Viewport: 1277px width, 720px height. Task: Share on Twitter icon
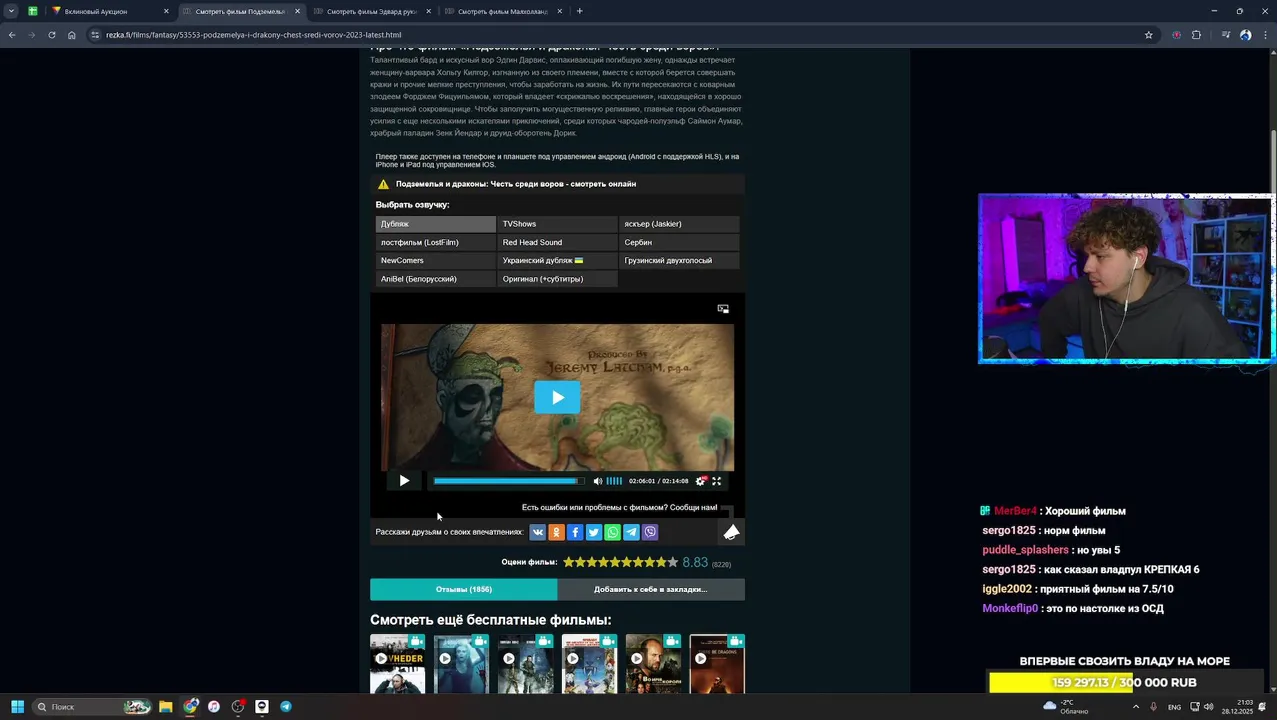click(x=594, y=532)
